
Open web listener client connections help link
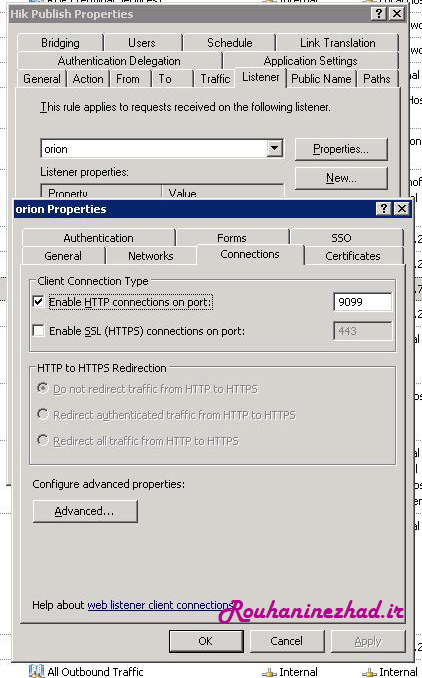pos(161,604)
